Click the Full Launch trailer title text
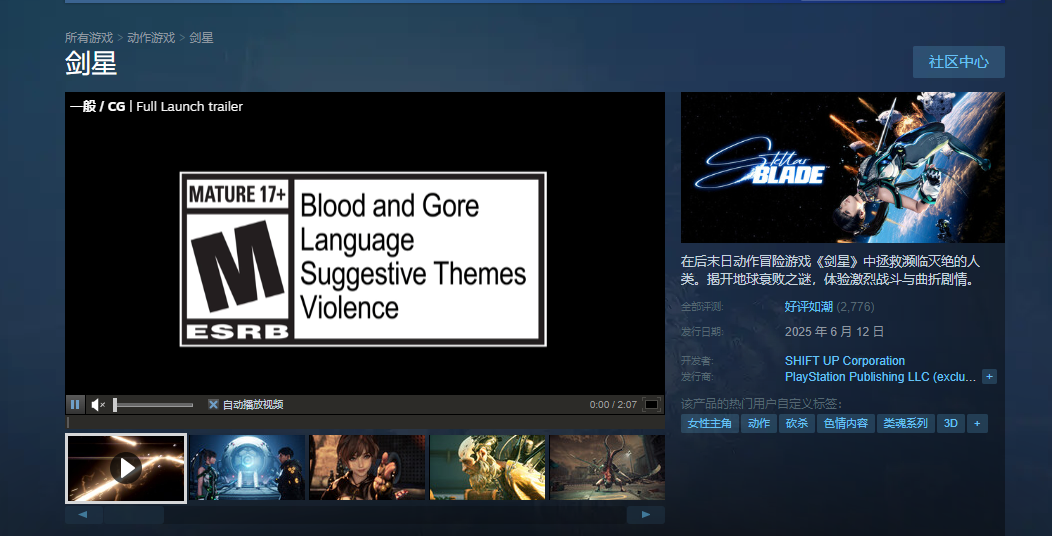This screenshot has width=1052, height=536. [189, 106]
